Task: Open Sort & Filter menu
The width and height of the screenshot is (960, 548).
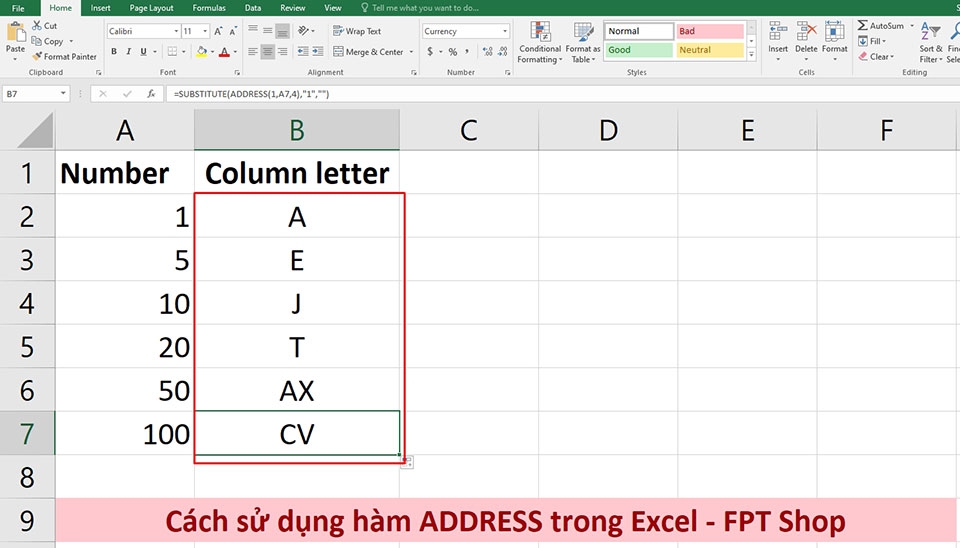Action: click(931, 42)
